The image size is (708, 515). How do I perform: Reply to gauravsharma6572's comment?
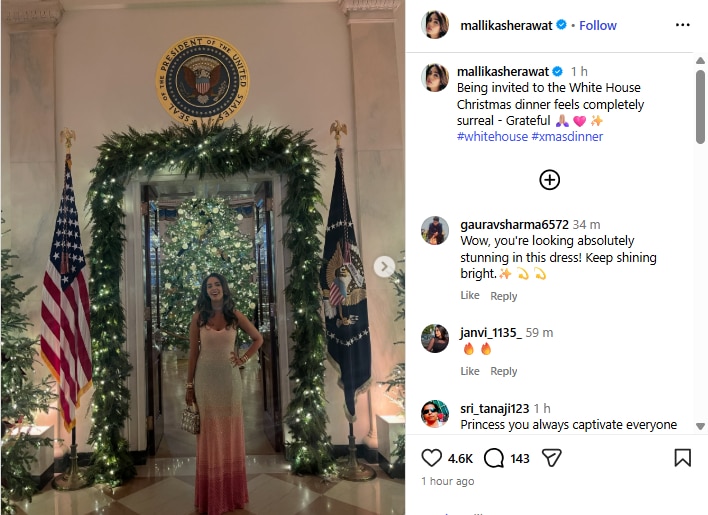[x=504, y=296]
